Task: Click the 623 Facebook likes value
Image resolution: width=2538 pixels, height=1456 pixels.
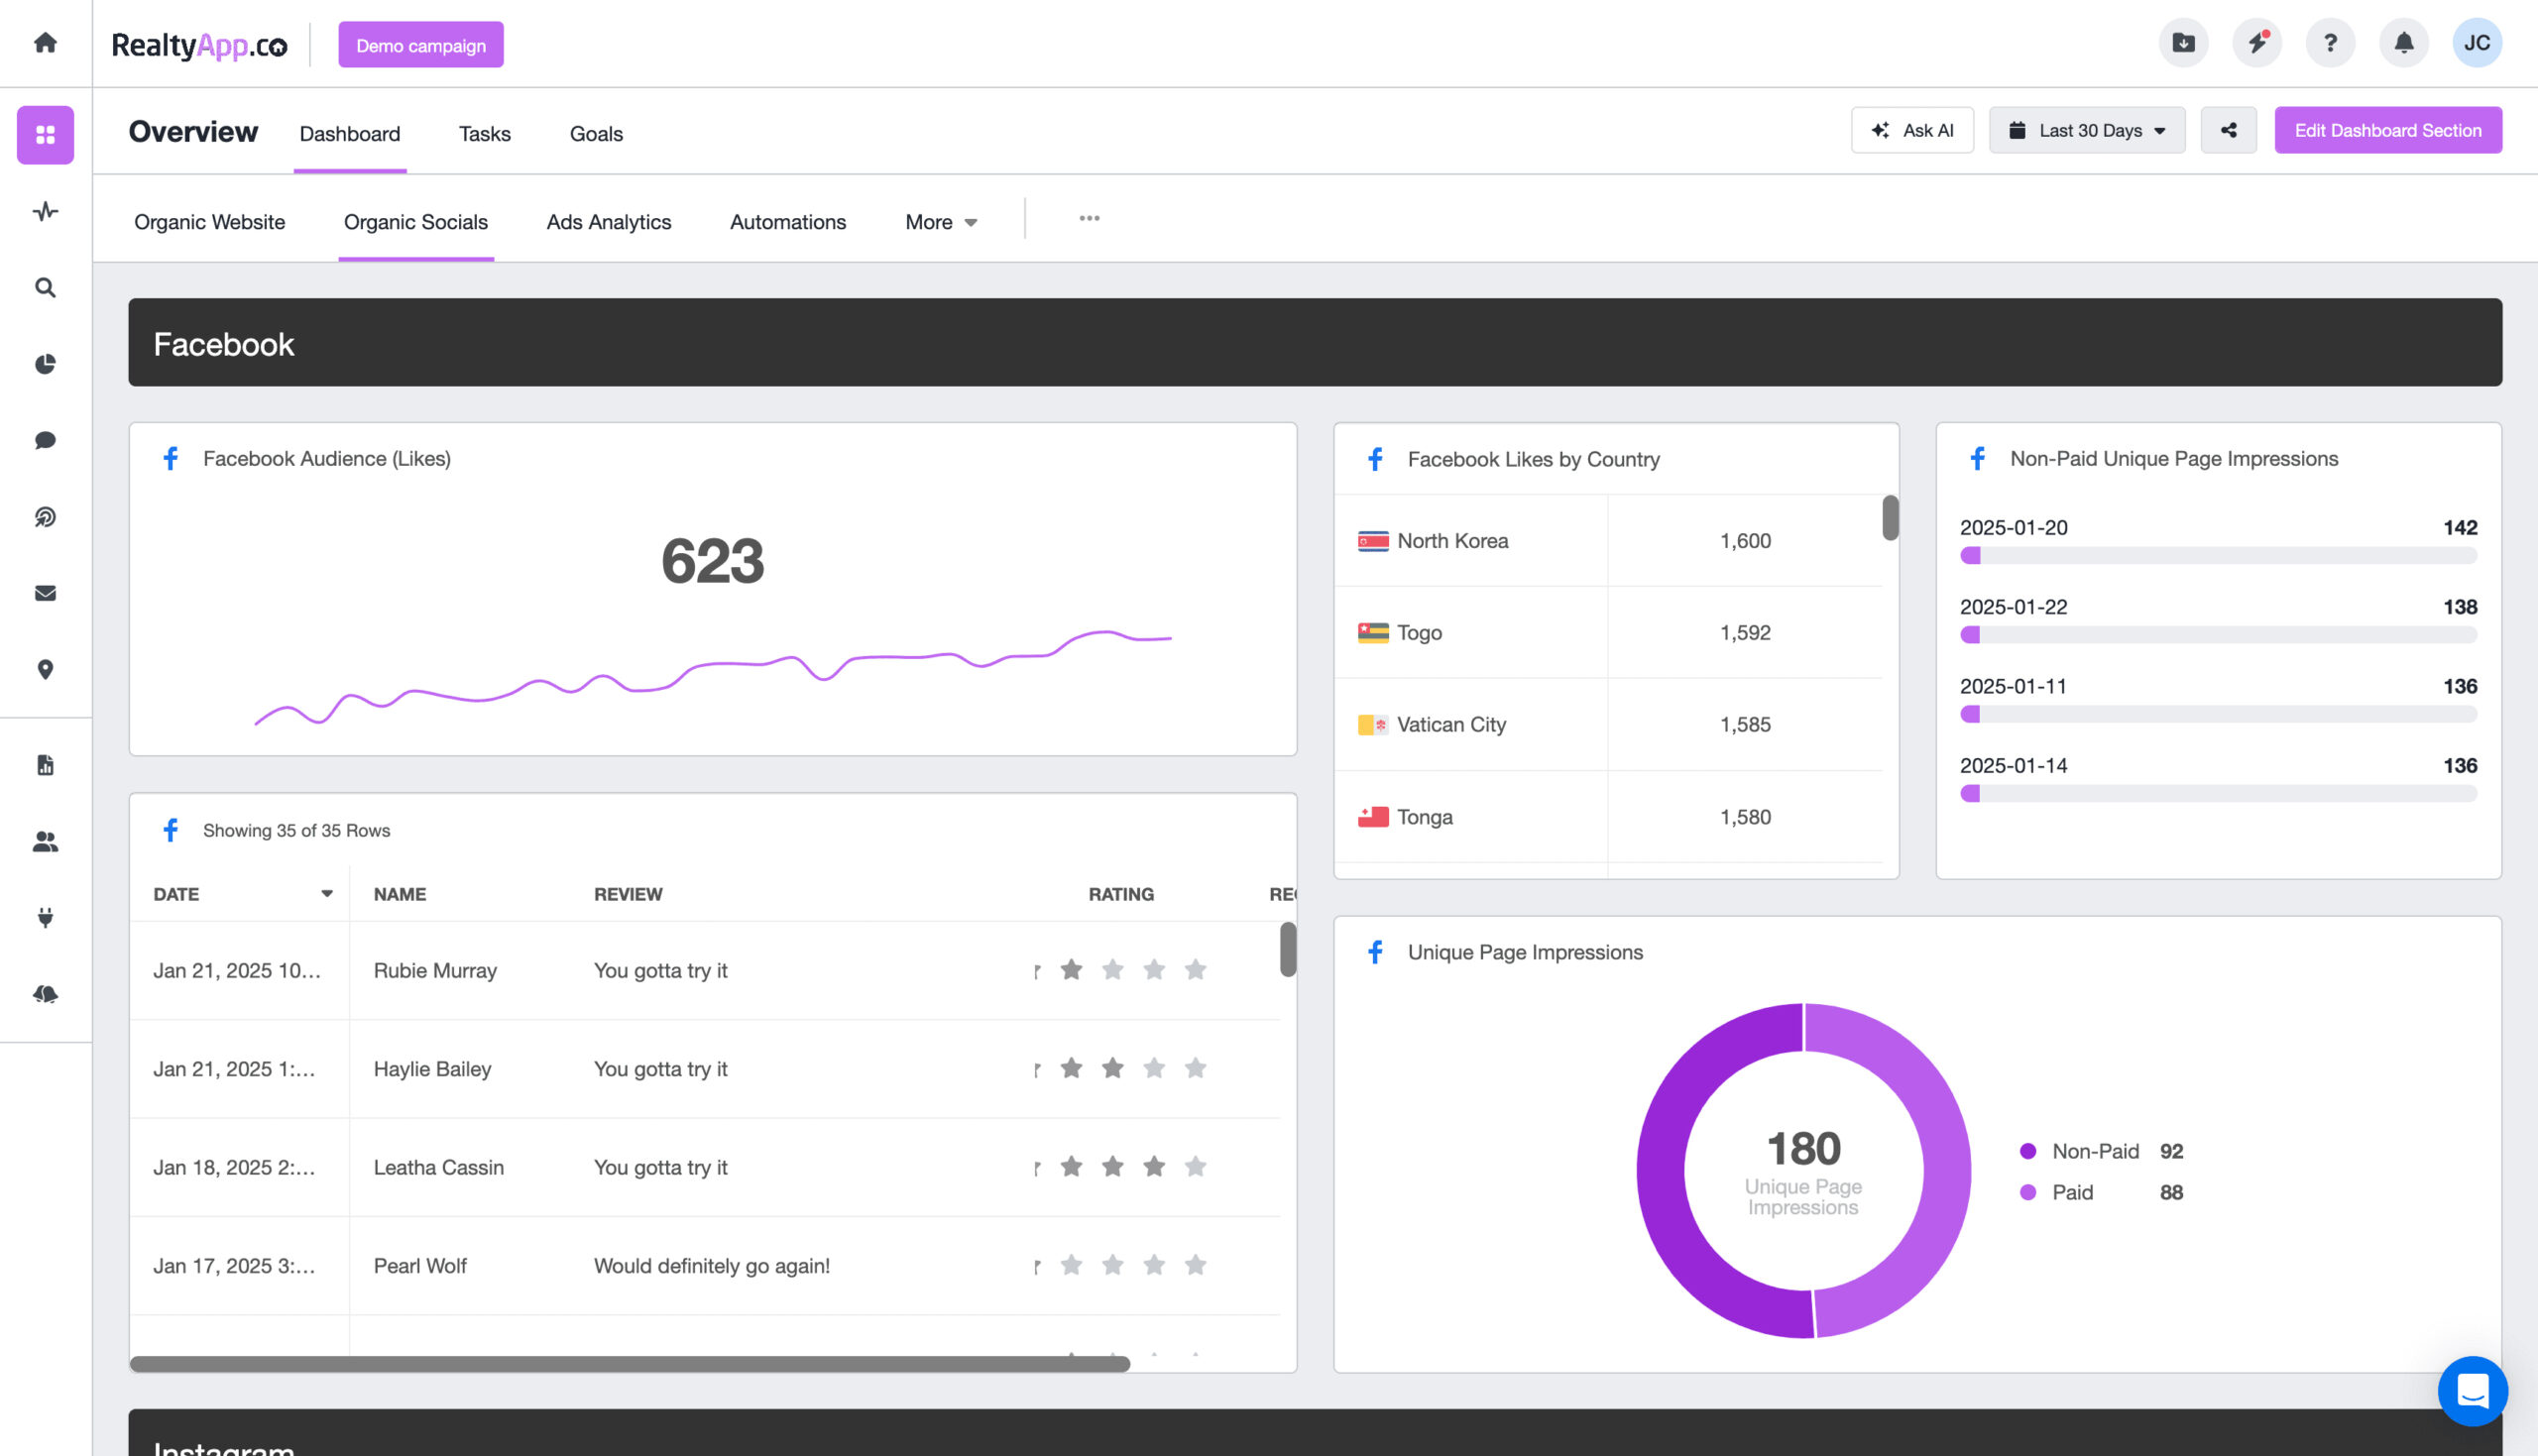Action: pyautogui.click(x=712, y=561)
